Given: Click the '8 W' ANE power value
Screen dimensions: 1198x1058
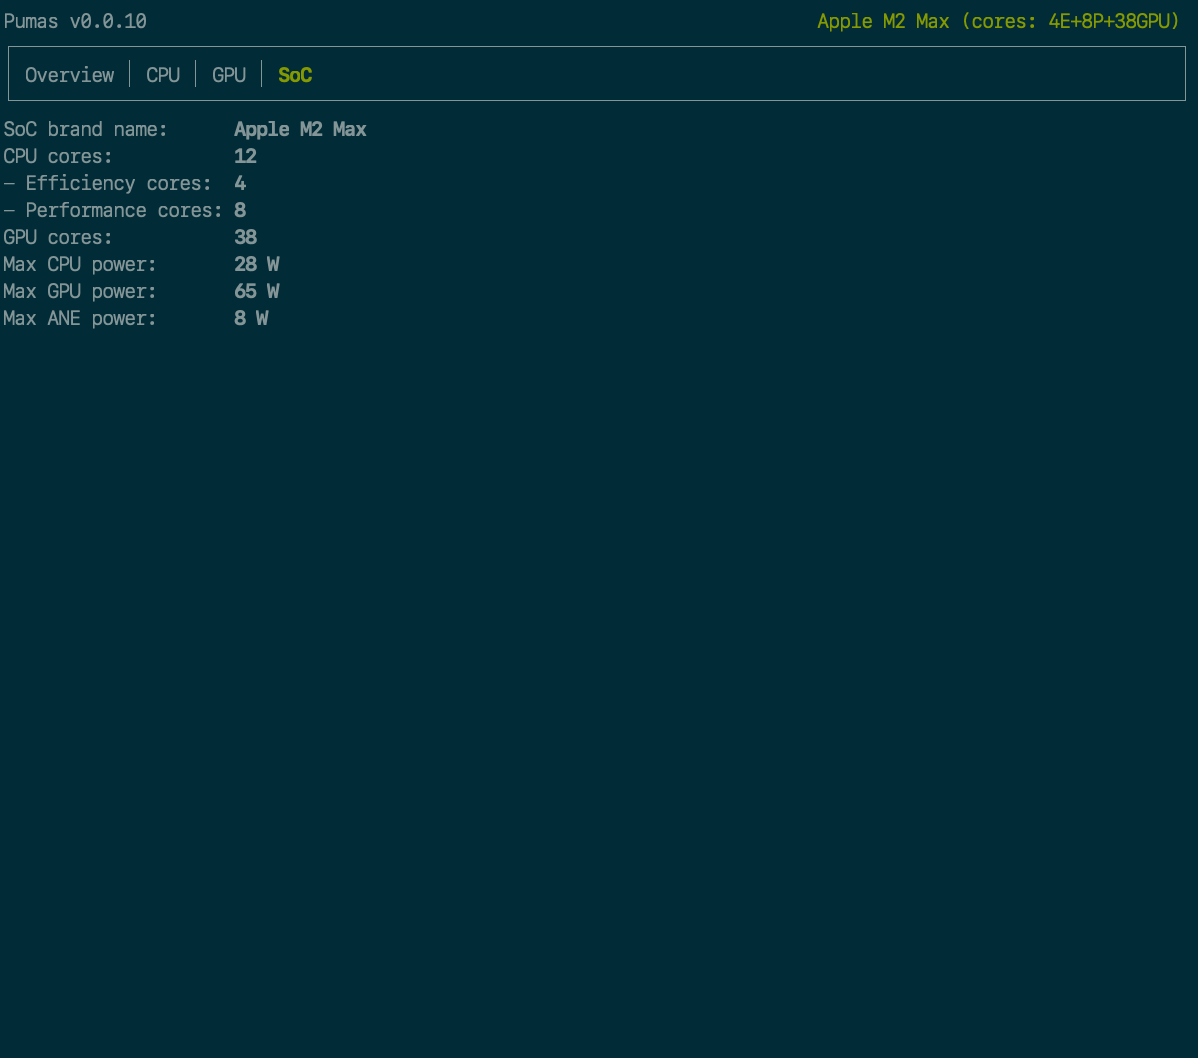Looking at the screenshot, I should pyautogui.click(x=251, y=318).
